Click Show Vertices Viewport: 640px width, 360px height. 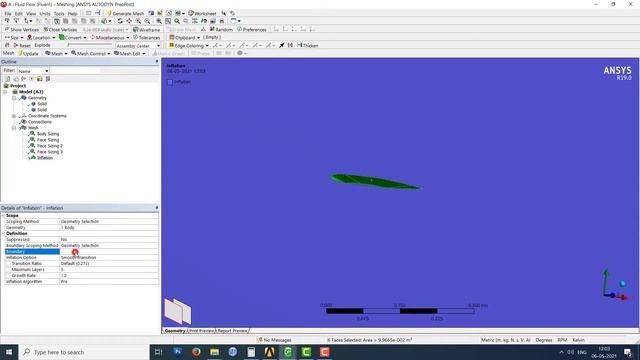pos(22,29)
